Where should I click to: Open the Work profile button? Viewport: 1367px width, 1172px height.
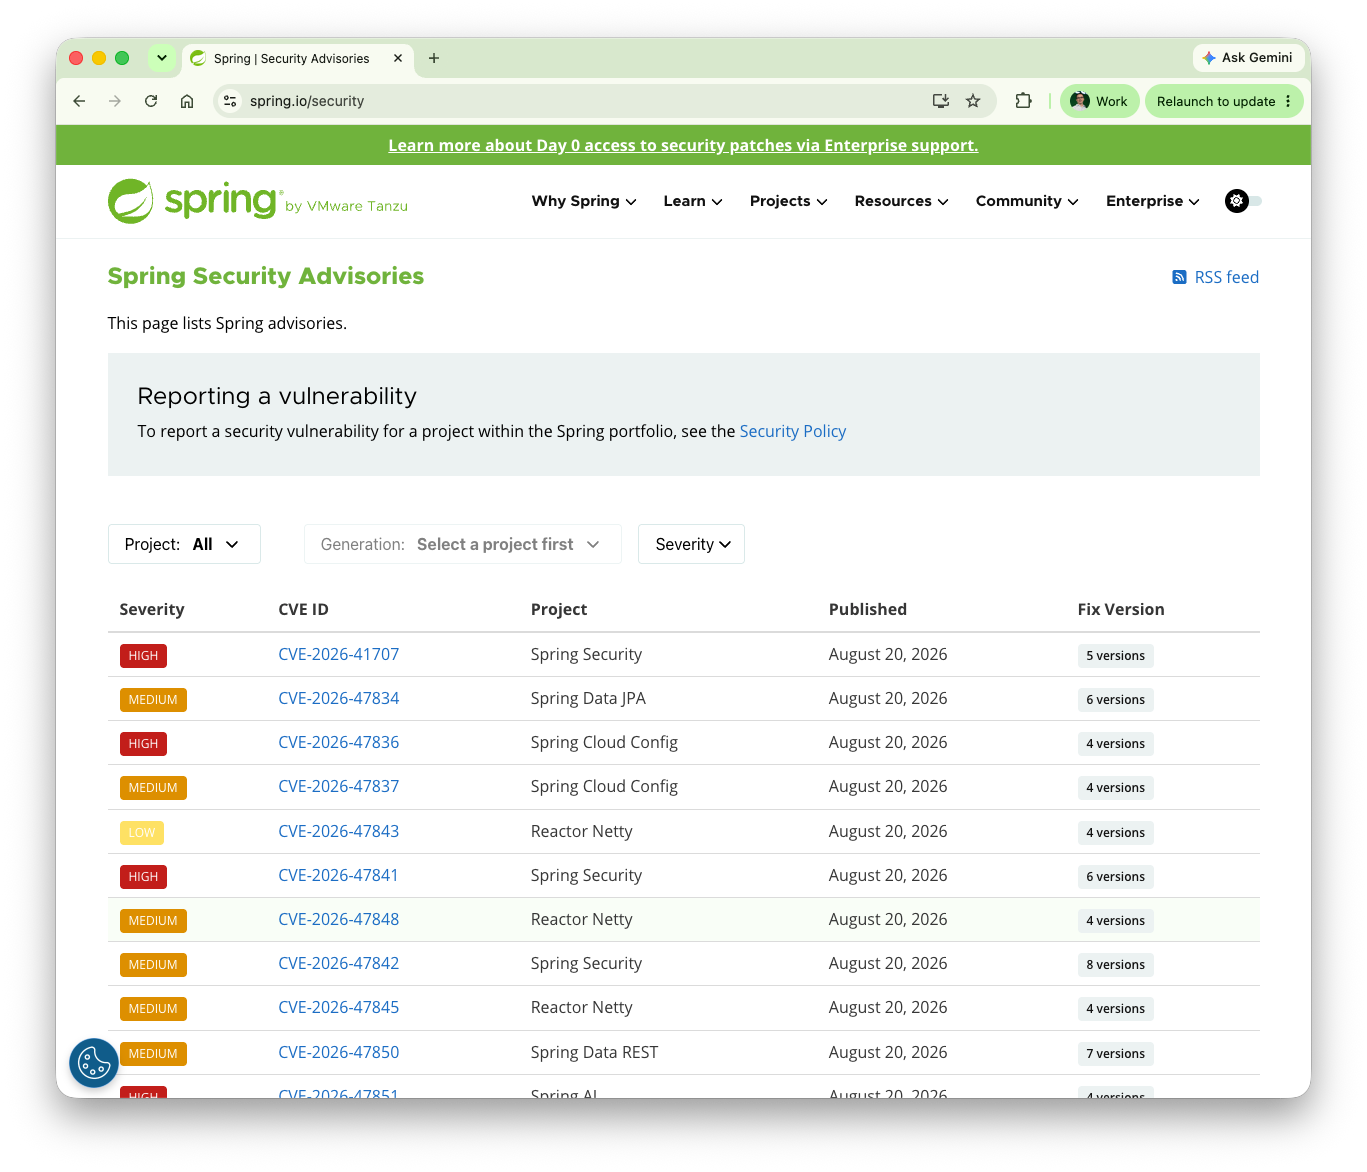pyautogui.click(x=1099, y=101)
